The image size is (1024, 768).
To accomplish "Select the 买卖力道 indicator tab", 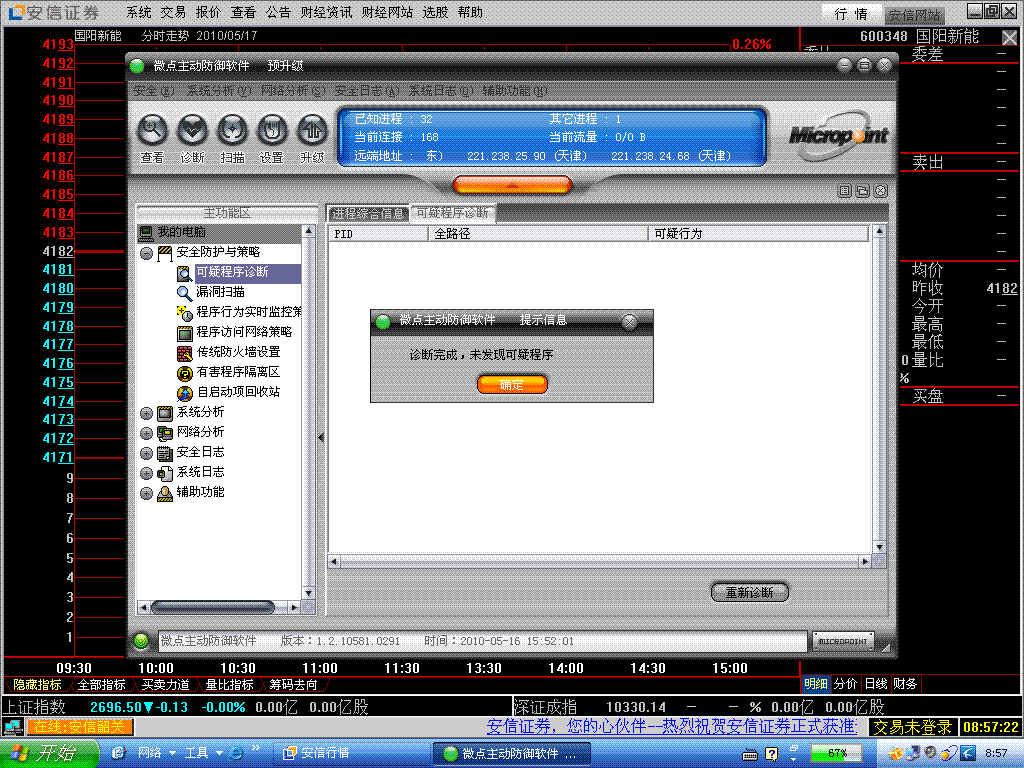I will pos(165,685).
